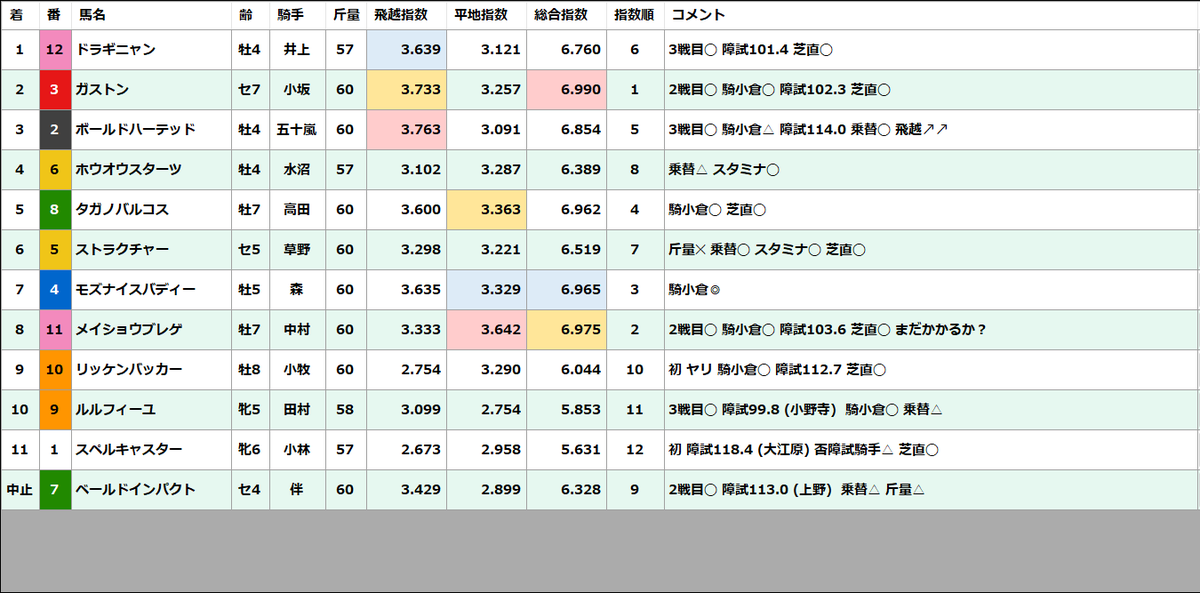Select horse name ルルフィーユ
1200x593 pixels.
[x=116, y=410]
